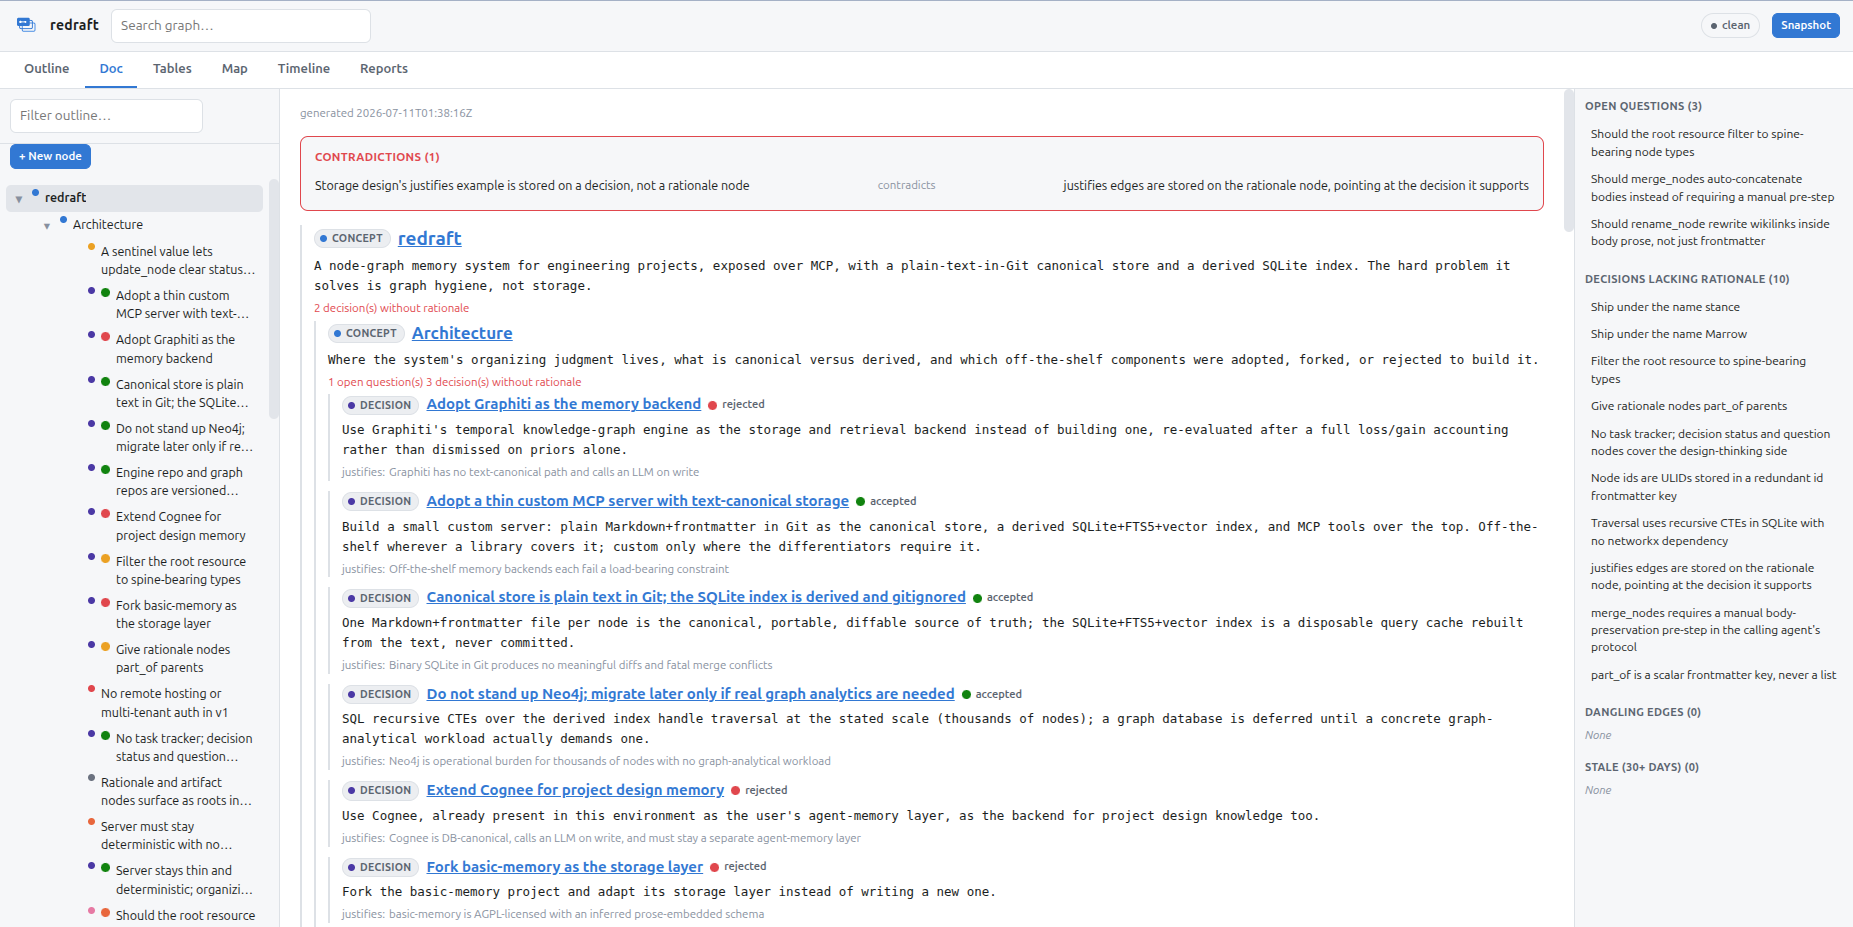This screenshot has height=927, width=1853.
Task: Select 'Canonical store is plain text in Git' outline item
Action: point(181,394)
